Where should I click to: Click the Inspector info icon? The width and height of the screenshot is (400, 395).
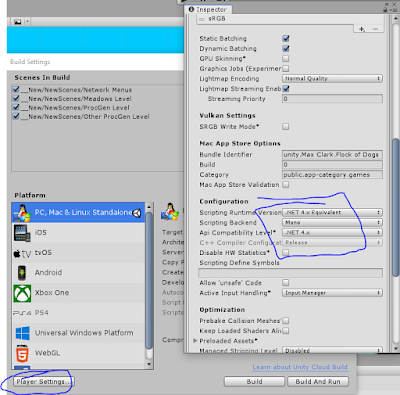tap(191, 9)
